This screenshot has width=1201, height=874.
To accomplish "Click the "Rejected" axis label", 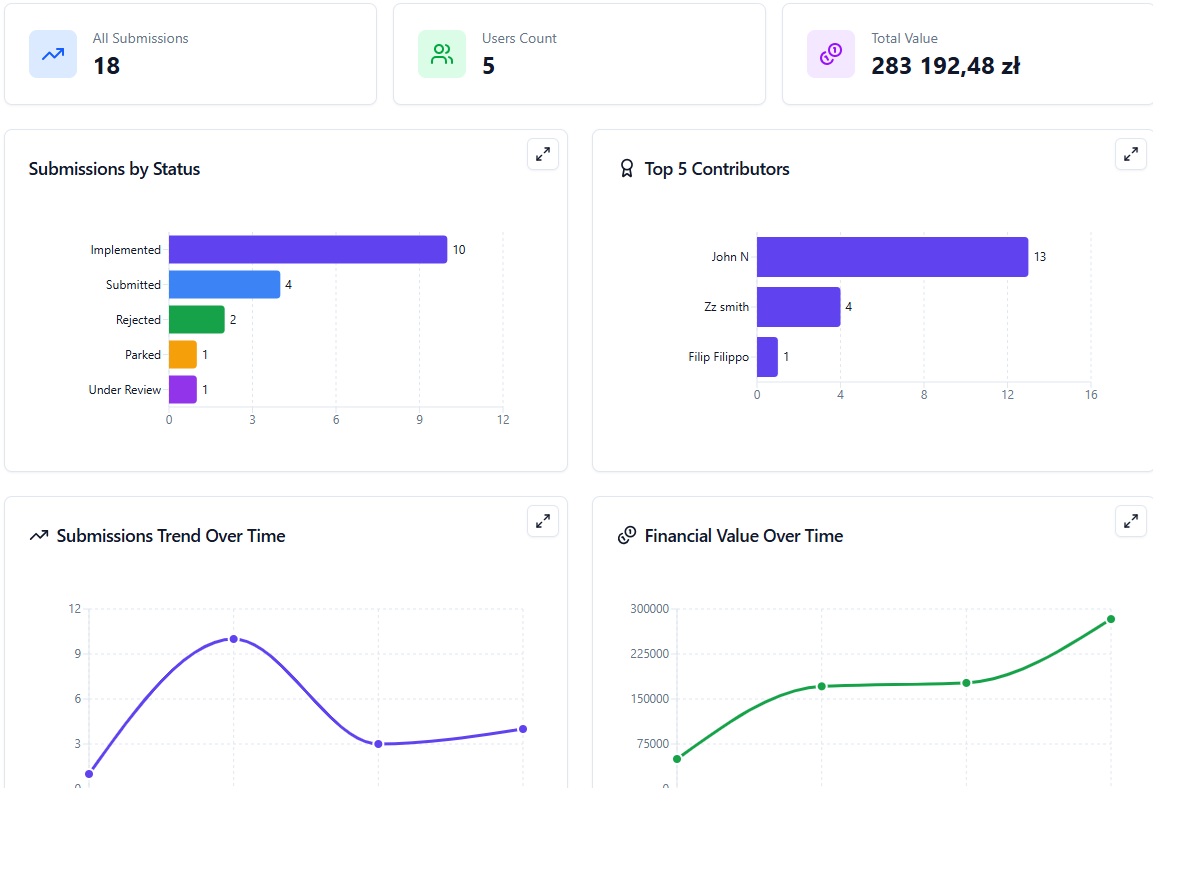I will click(x=138, y=320).
